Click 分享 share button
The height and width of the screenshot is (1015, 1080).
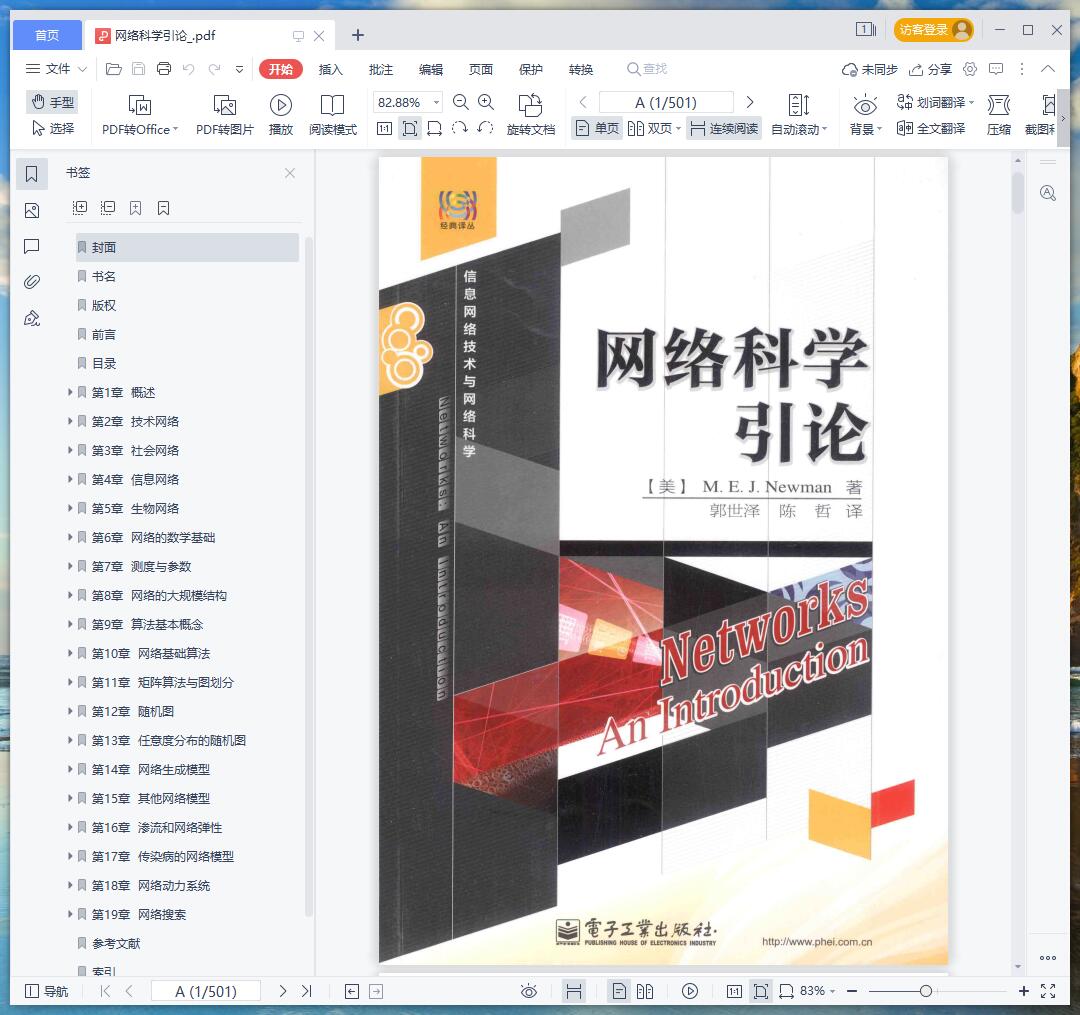click(931, 70)
